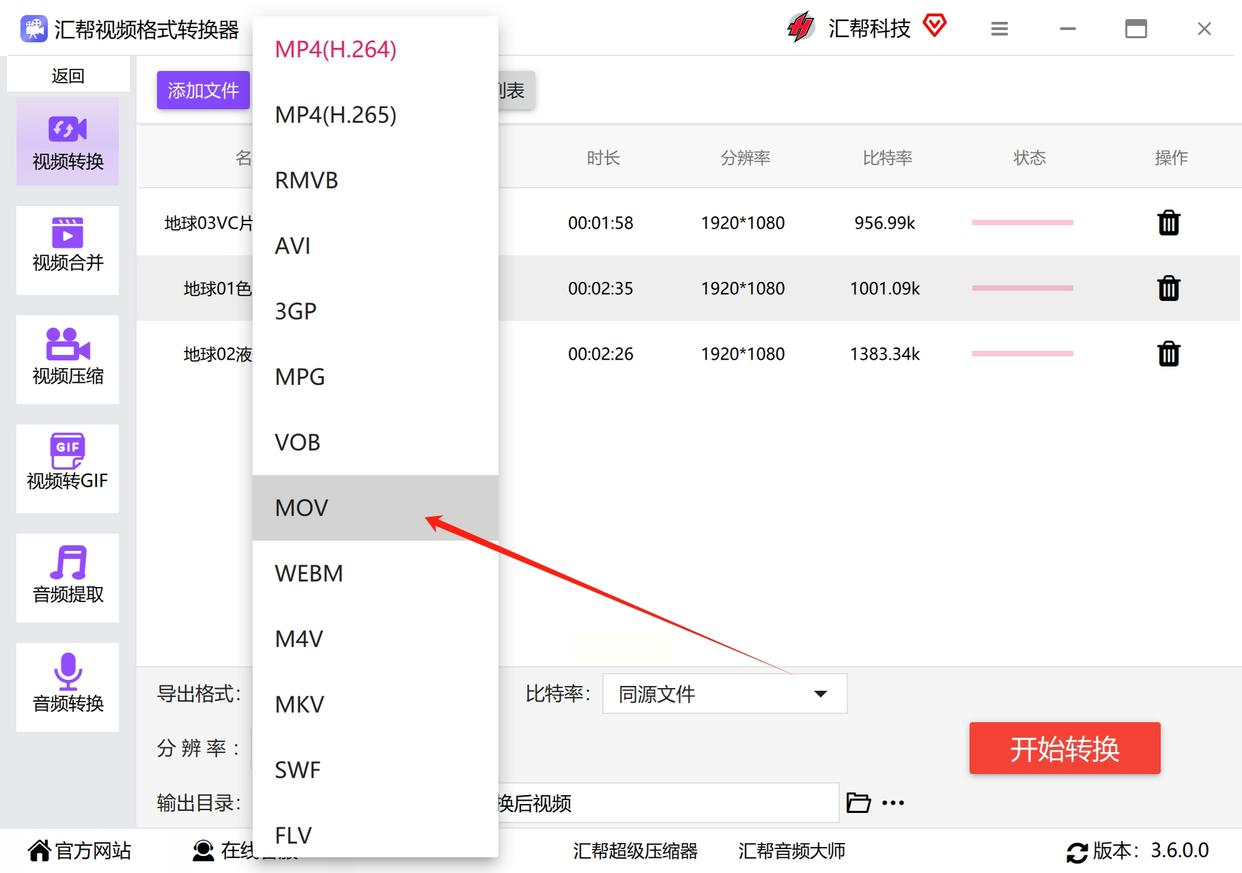Viewport: 1242px width, 873px height.
Task: Click the 1383.34k bitrate cell
Action: pos(885,354)
